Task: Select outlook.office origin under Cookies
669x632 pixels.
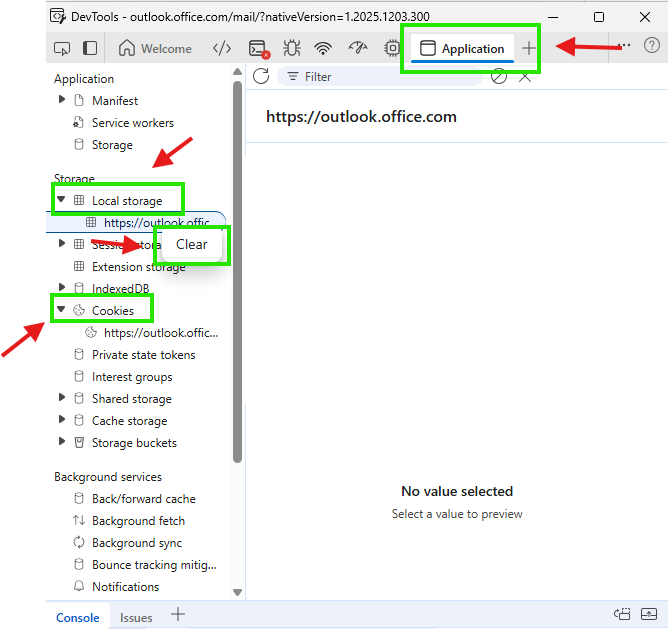Action: pos(161,333)
